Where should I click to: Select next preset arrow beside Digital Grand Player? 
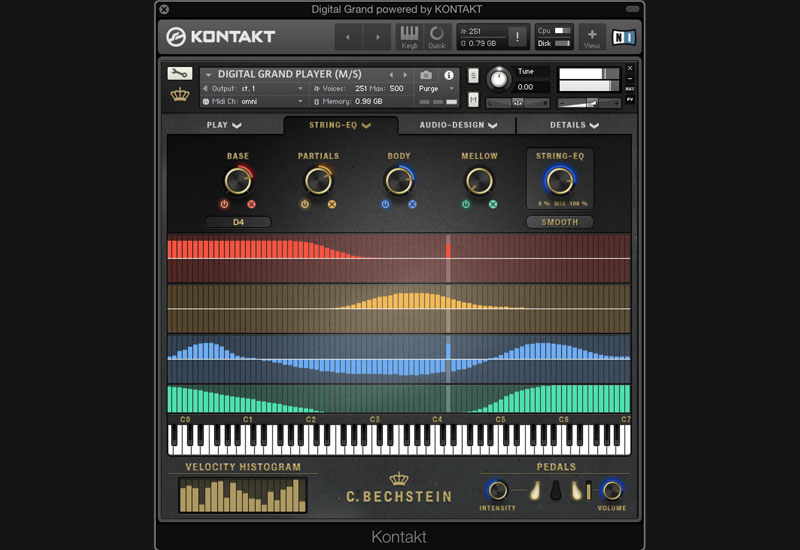pyautogui.click(x=405, y=75)
